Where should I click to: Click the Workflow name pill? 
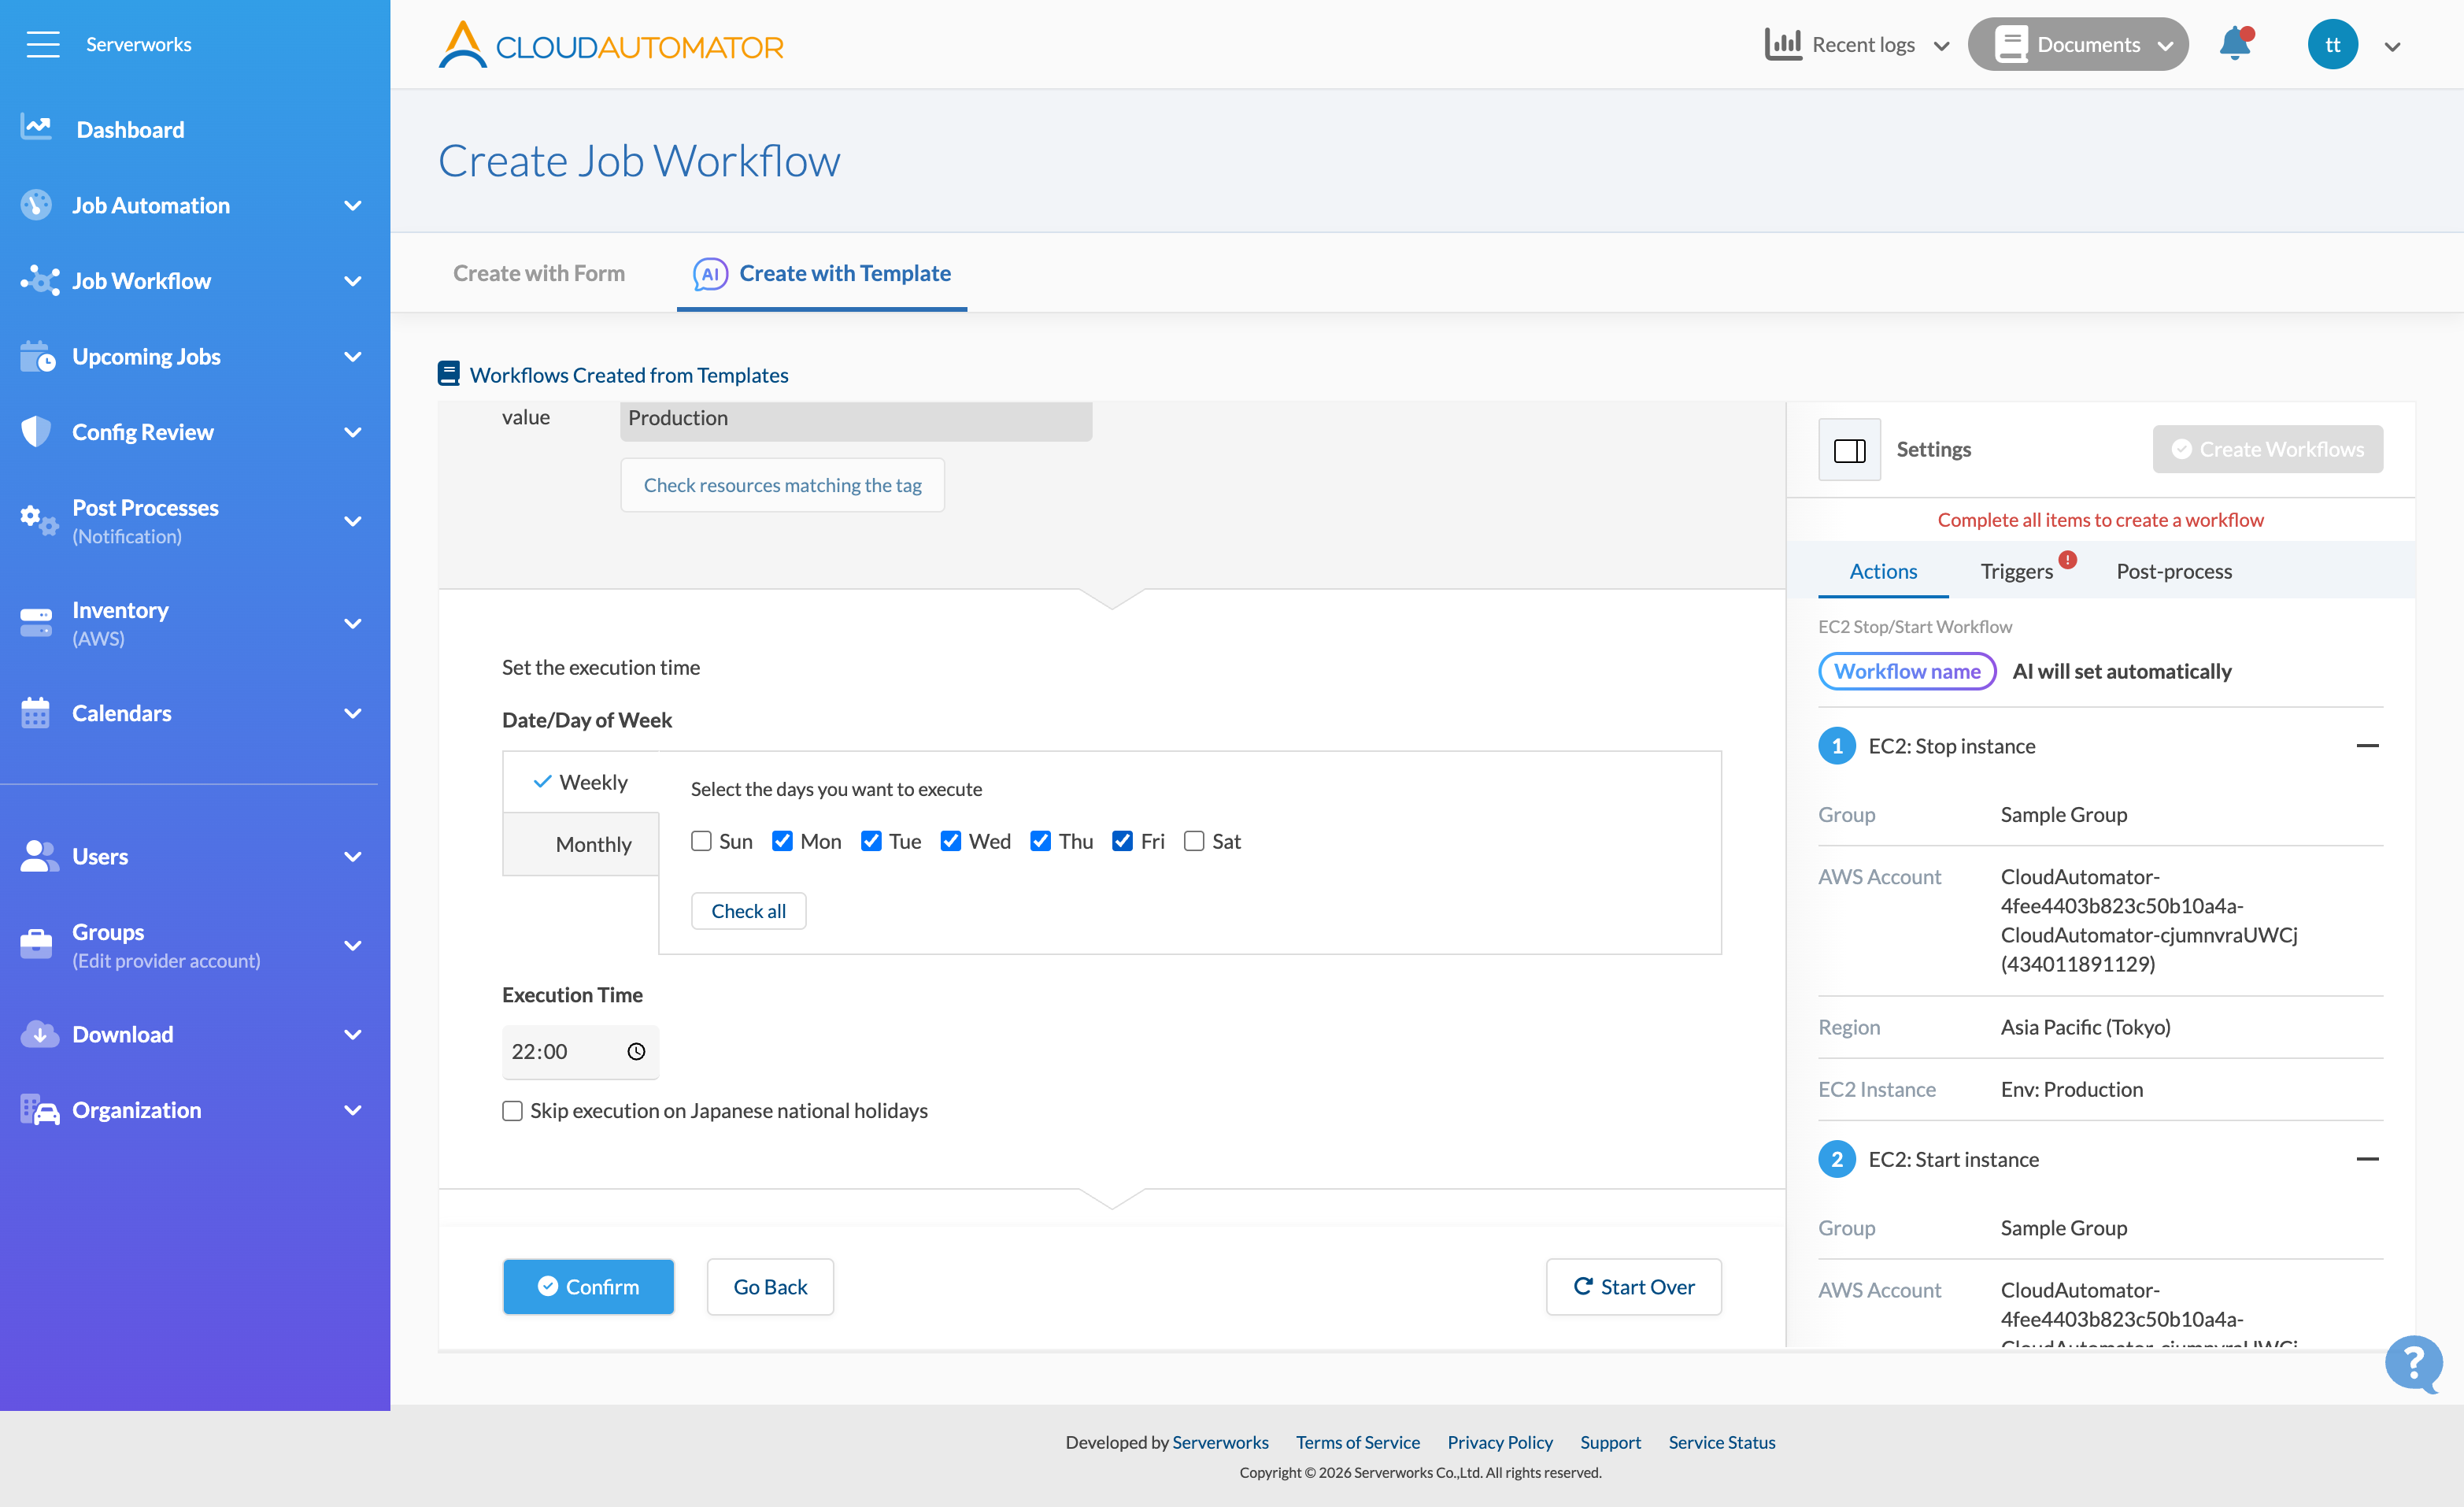tap(1907, 671)
